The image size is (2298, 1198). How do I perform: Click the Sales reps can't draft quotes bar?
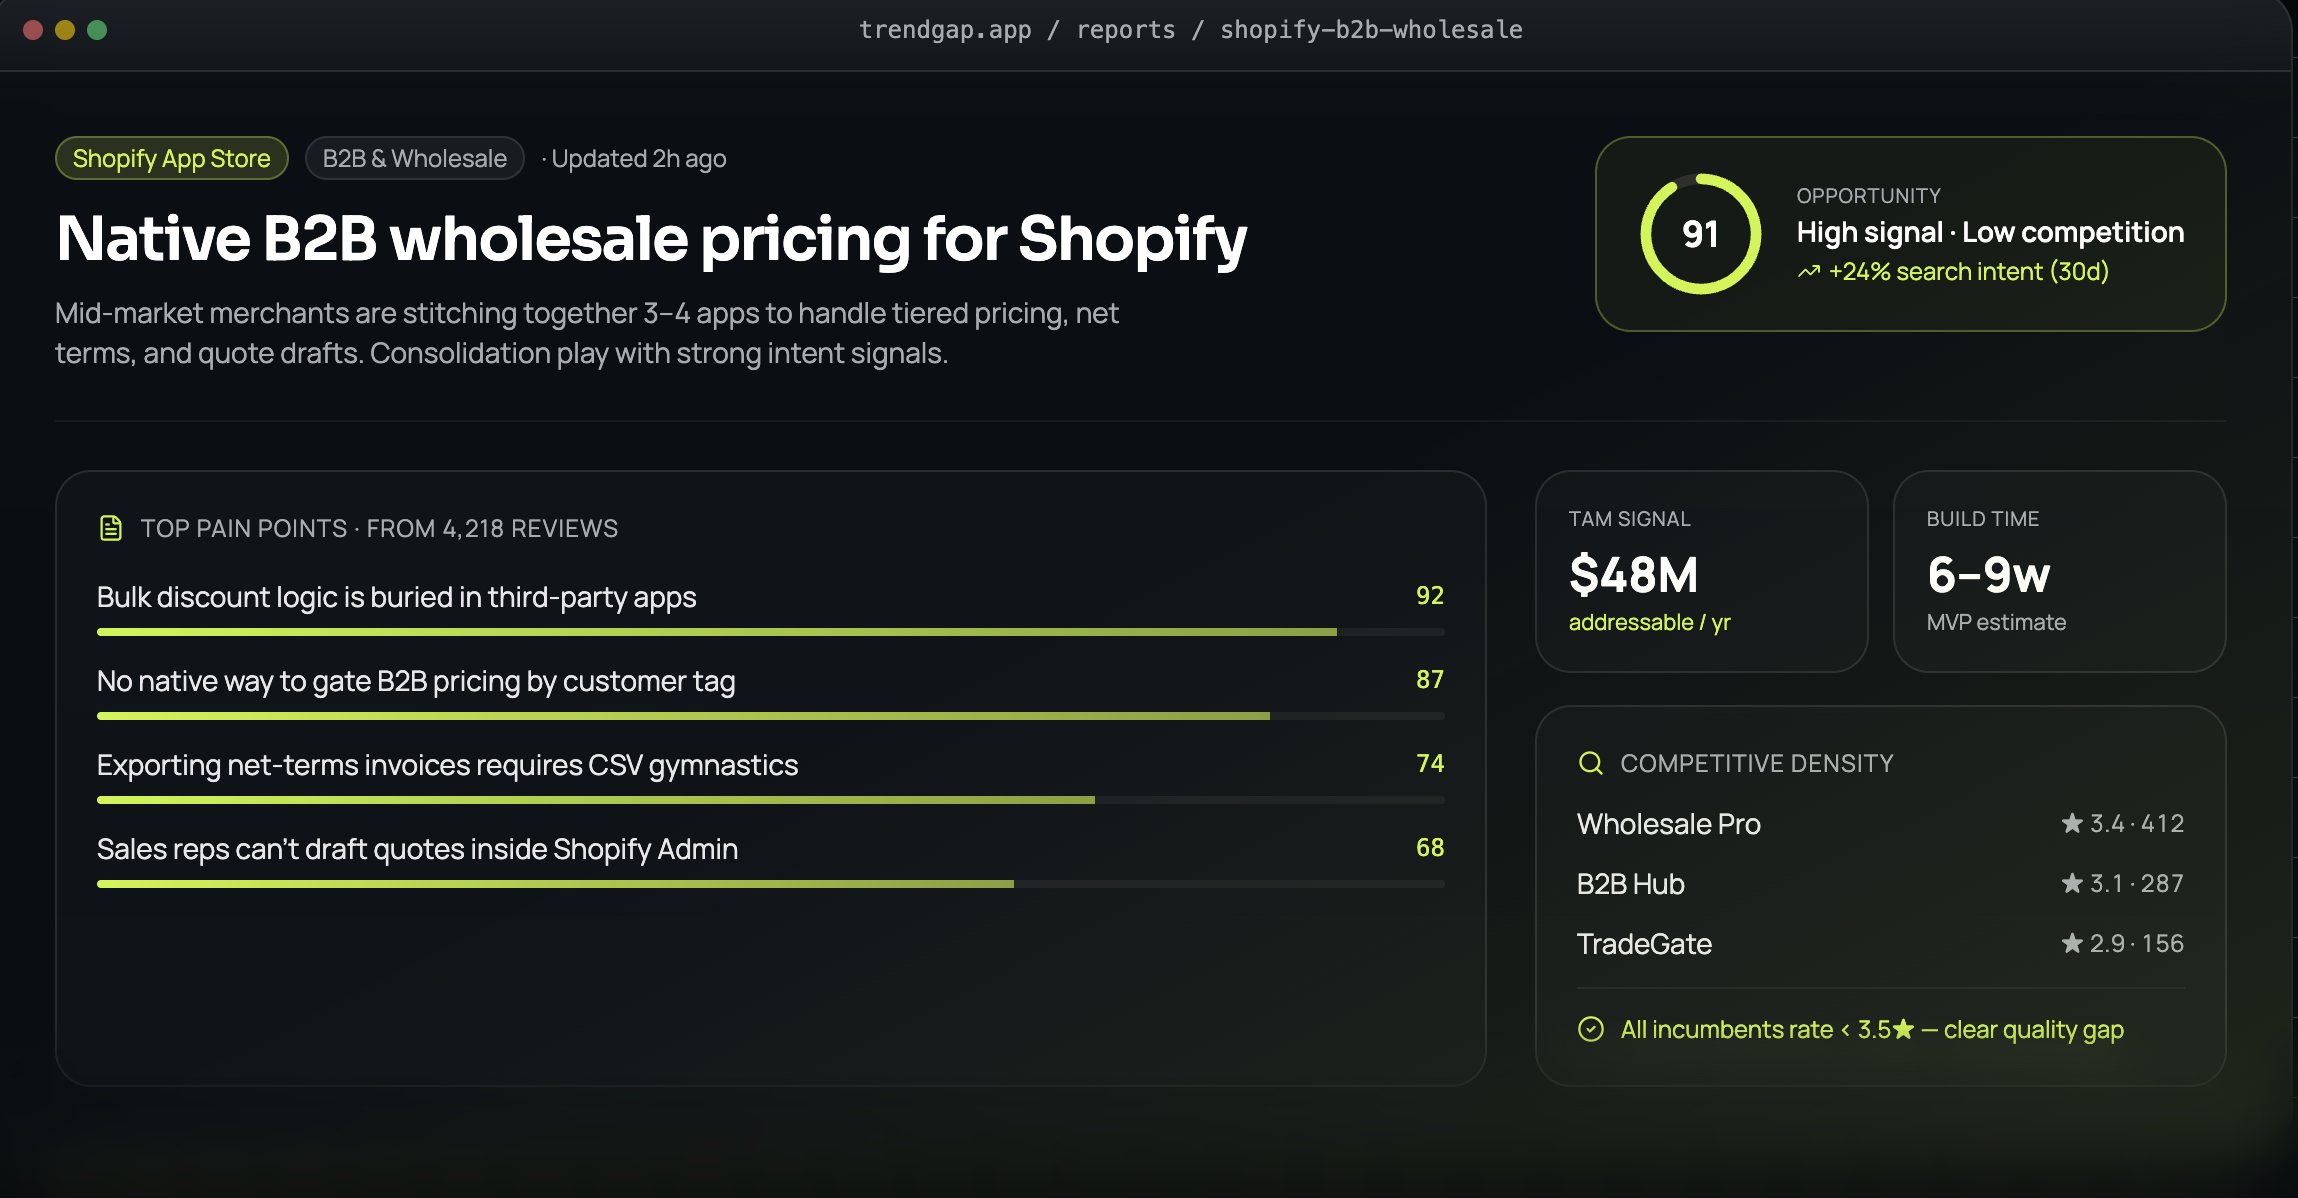tap(771, 884)
